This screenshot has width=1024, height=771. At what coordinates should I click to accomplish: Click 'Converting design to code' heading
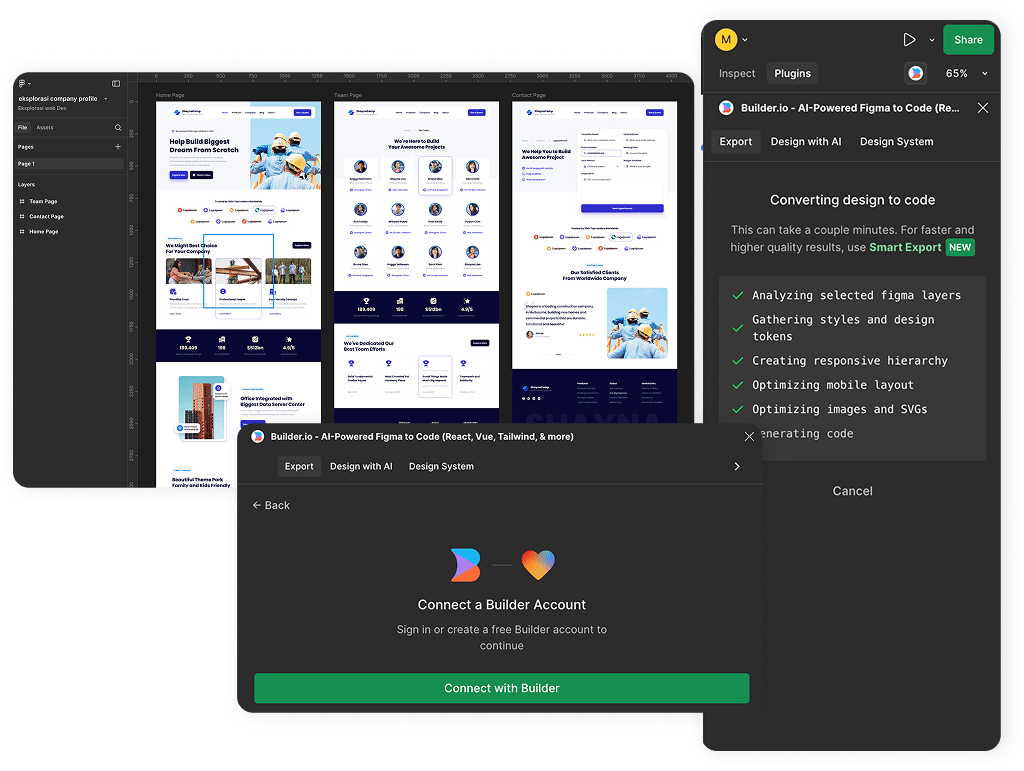[x=852, y=200]
